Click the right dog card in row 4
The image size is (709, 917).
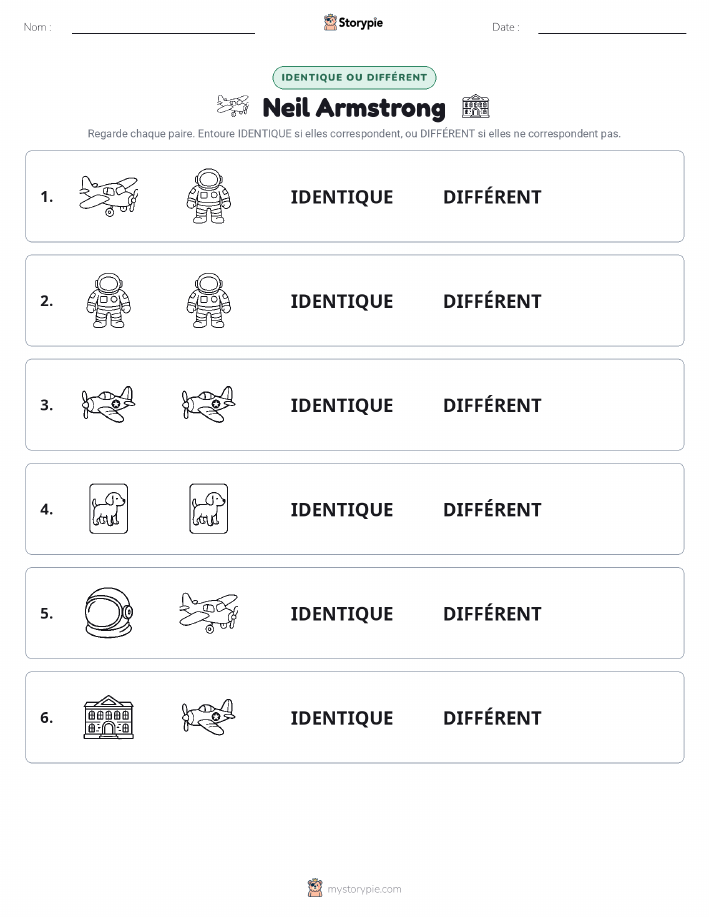click(209, 508)
